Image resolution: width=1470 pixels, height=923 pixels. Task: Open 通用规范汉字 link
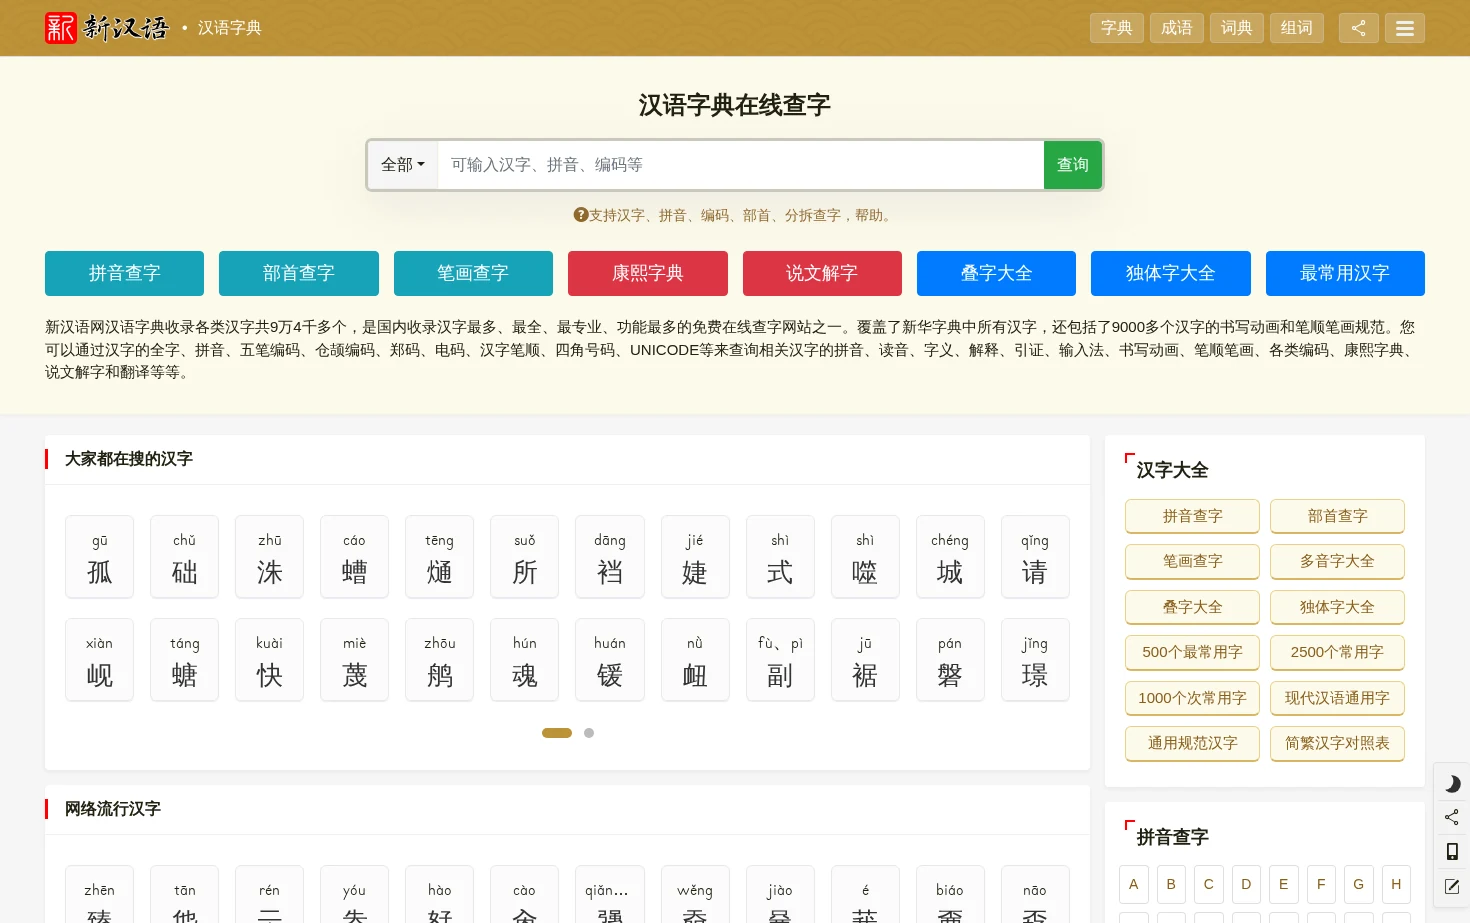[1192, 743]
